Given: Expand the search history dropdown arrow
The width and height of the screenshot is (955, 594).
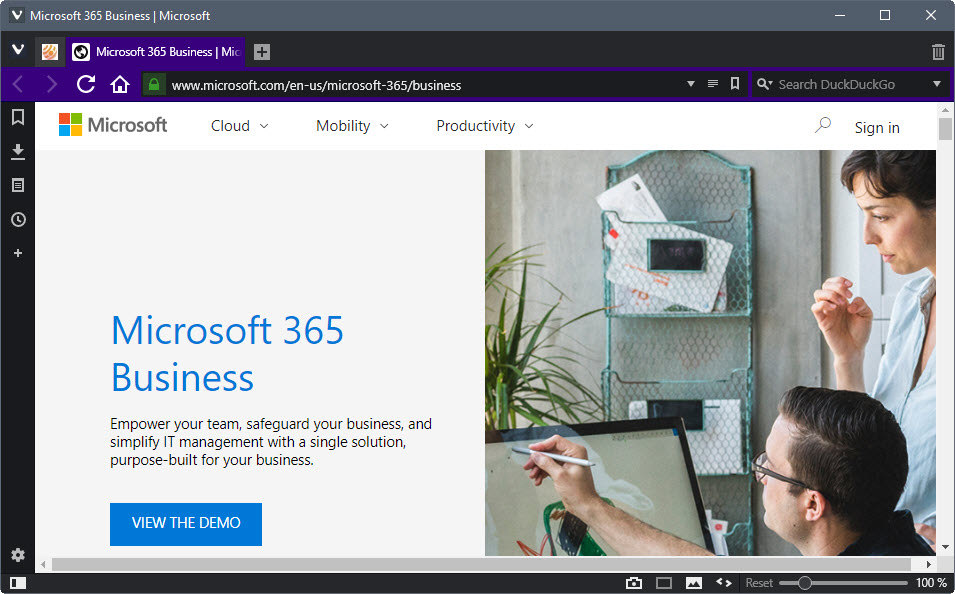Looking at the screenshot, I should coord(937,84).
